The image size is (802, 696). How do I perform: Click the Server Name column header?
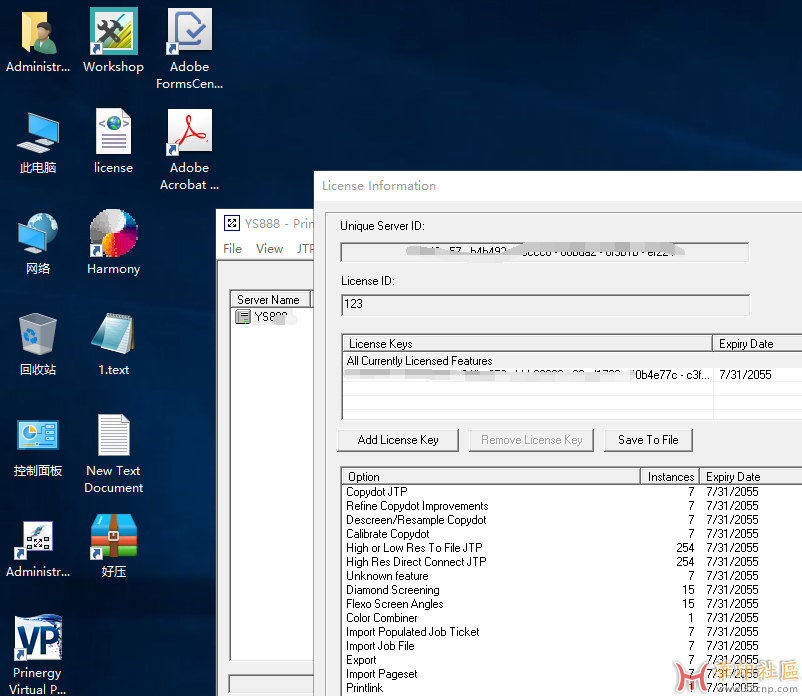[271, 300]
